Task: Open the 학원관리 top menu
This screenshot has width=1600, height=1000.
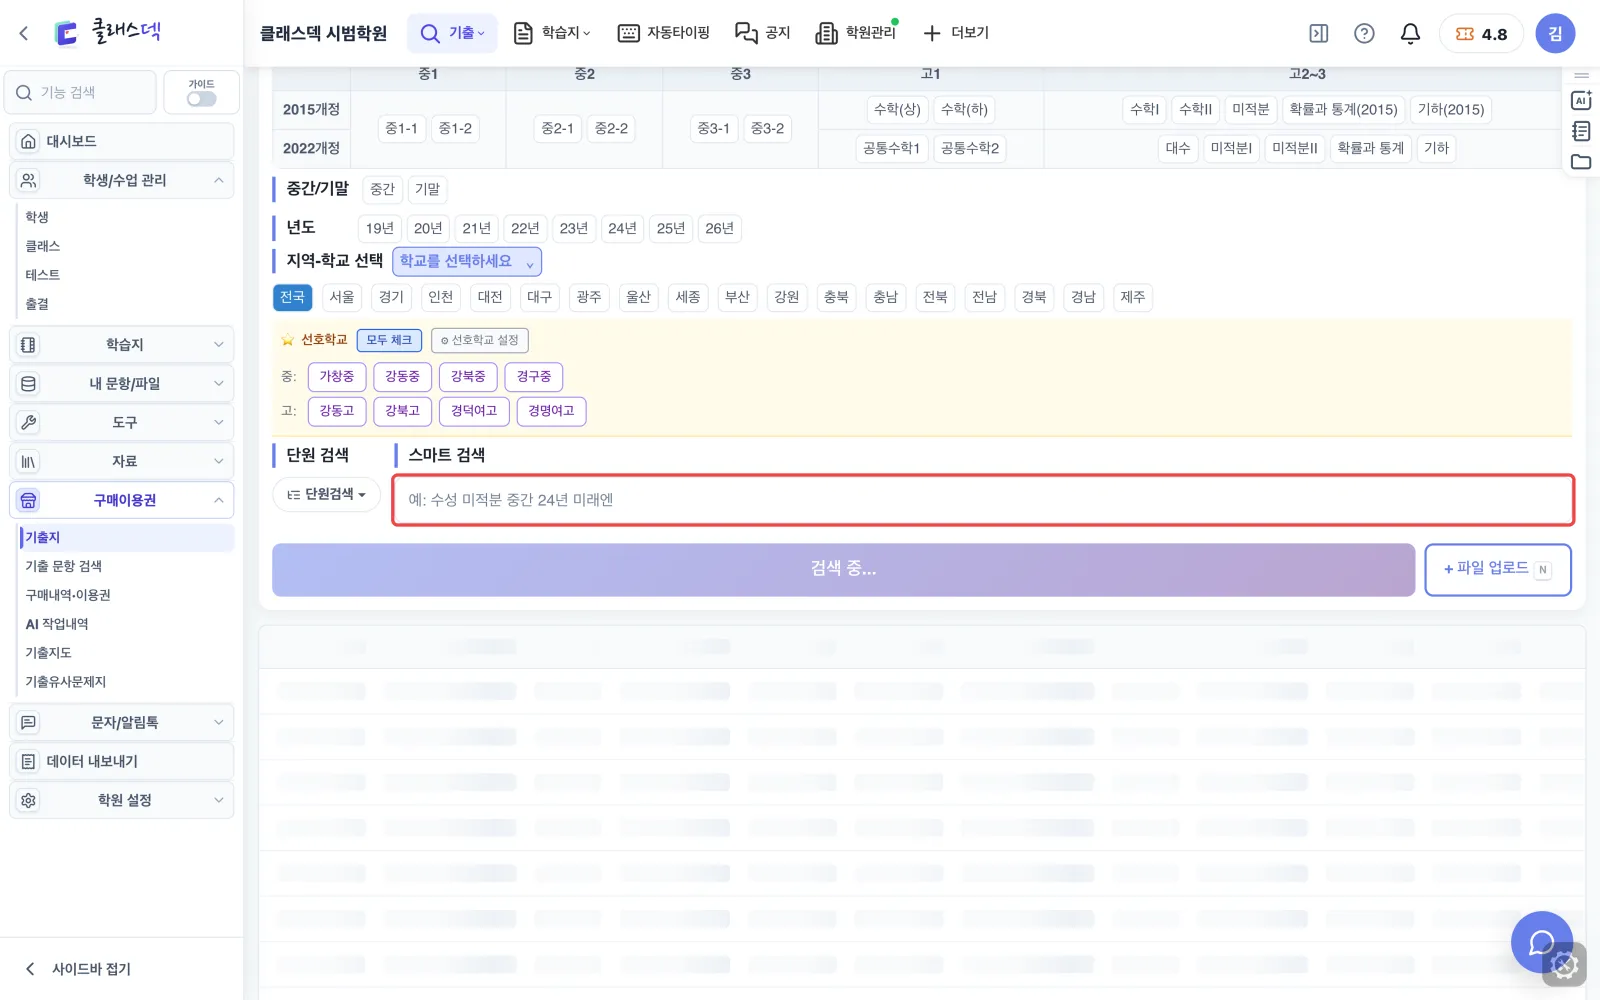Action: (857, 33)
